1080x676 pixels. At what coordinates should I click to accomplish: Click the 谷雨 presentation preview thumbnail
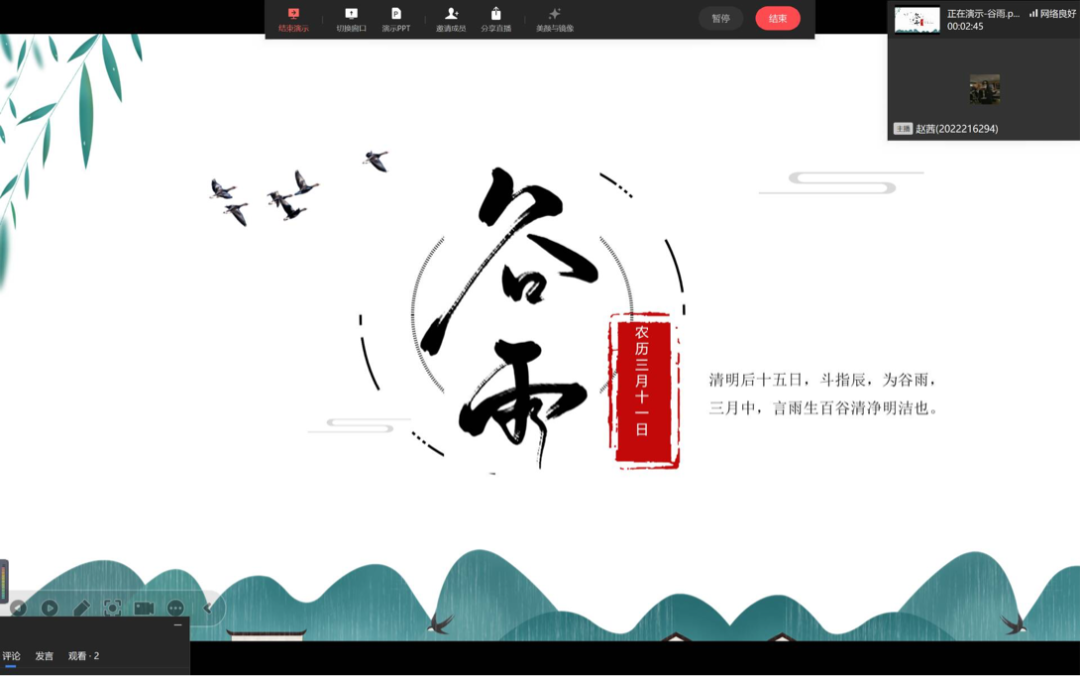coord(917,20)
